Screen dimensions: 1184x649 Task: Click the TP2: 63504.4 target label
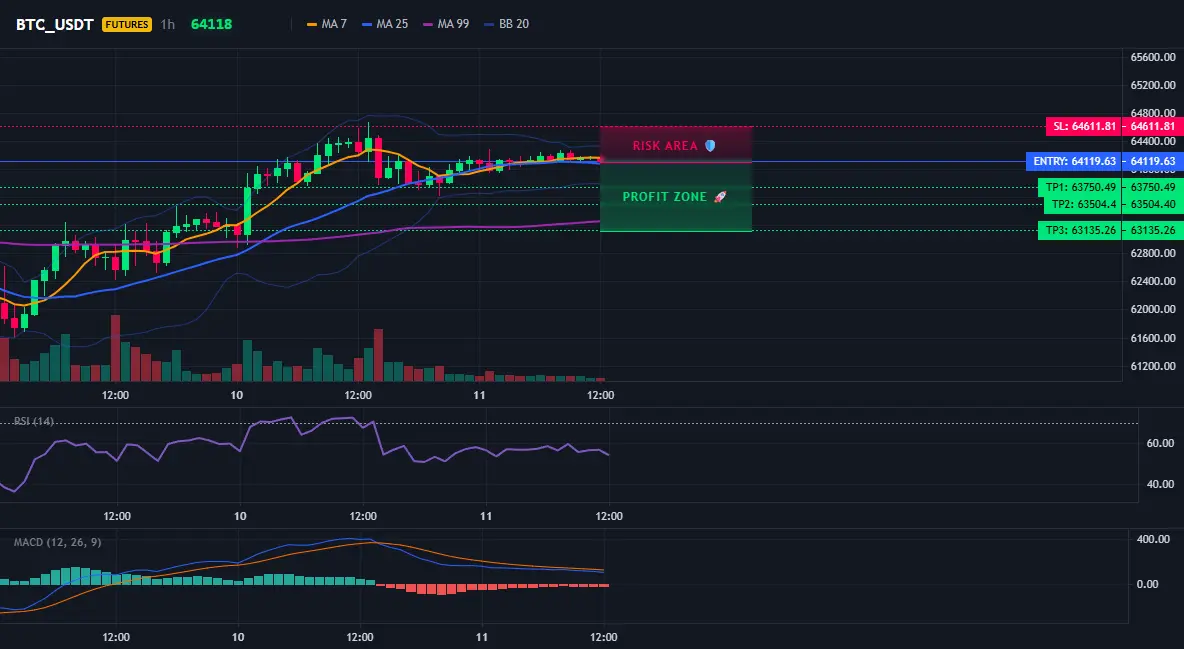(x=1083, y=204)
